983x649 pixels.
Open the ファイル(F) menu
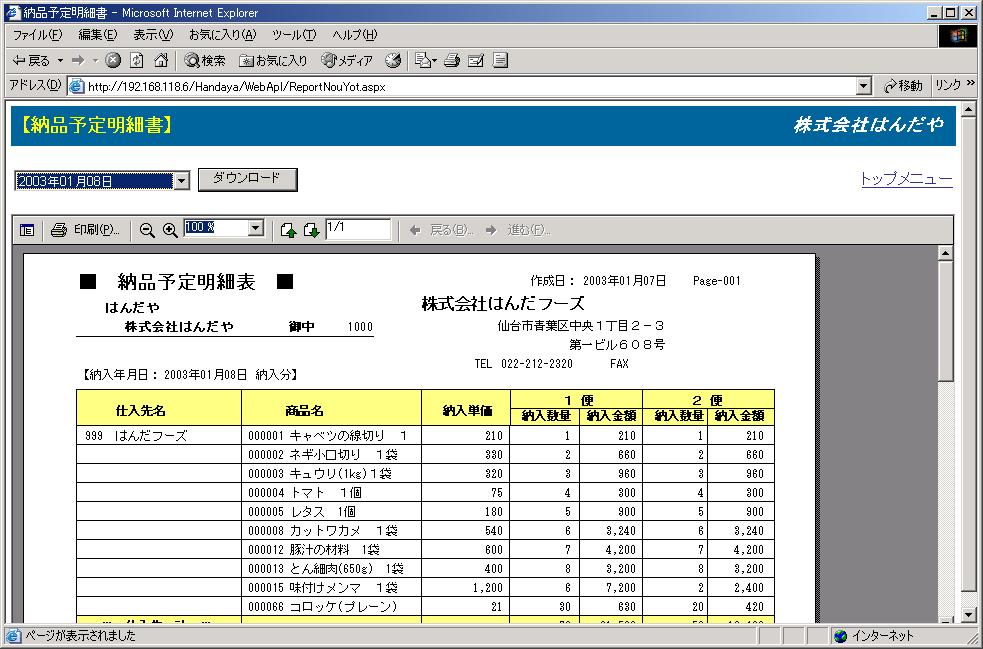click(38, 35)
